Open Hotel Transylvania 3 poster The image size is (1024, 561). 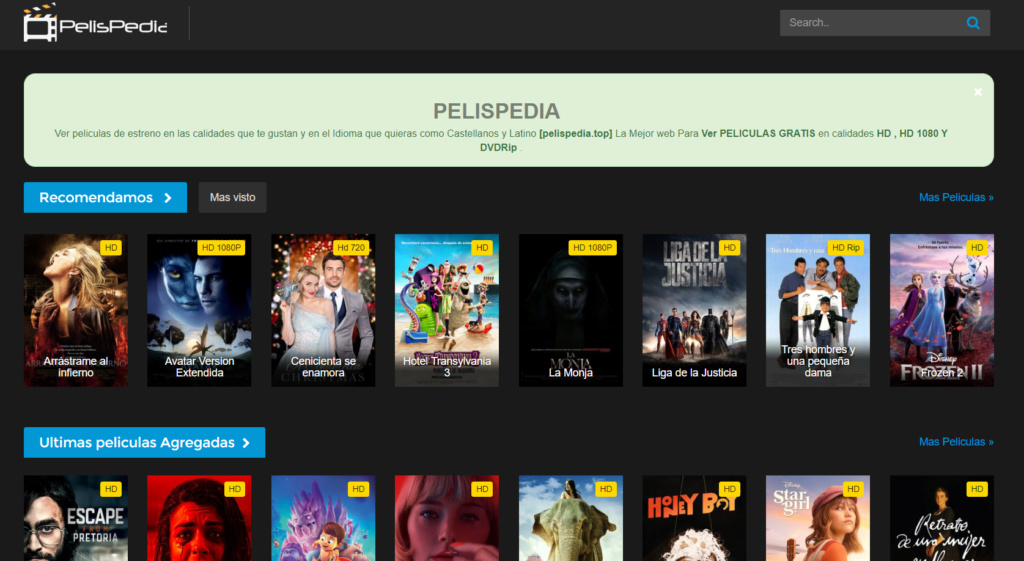(x=447, y=310)
